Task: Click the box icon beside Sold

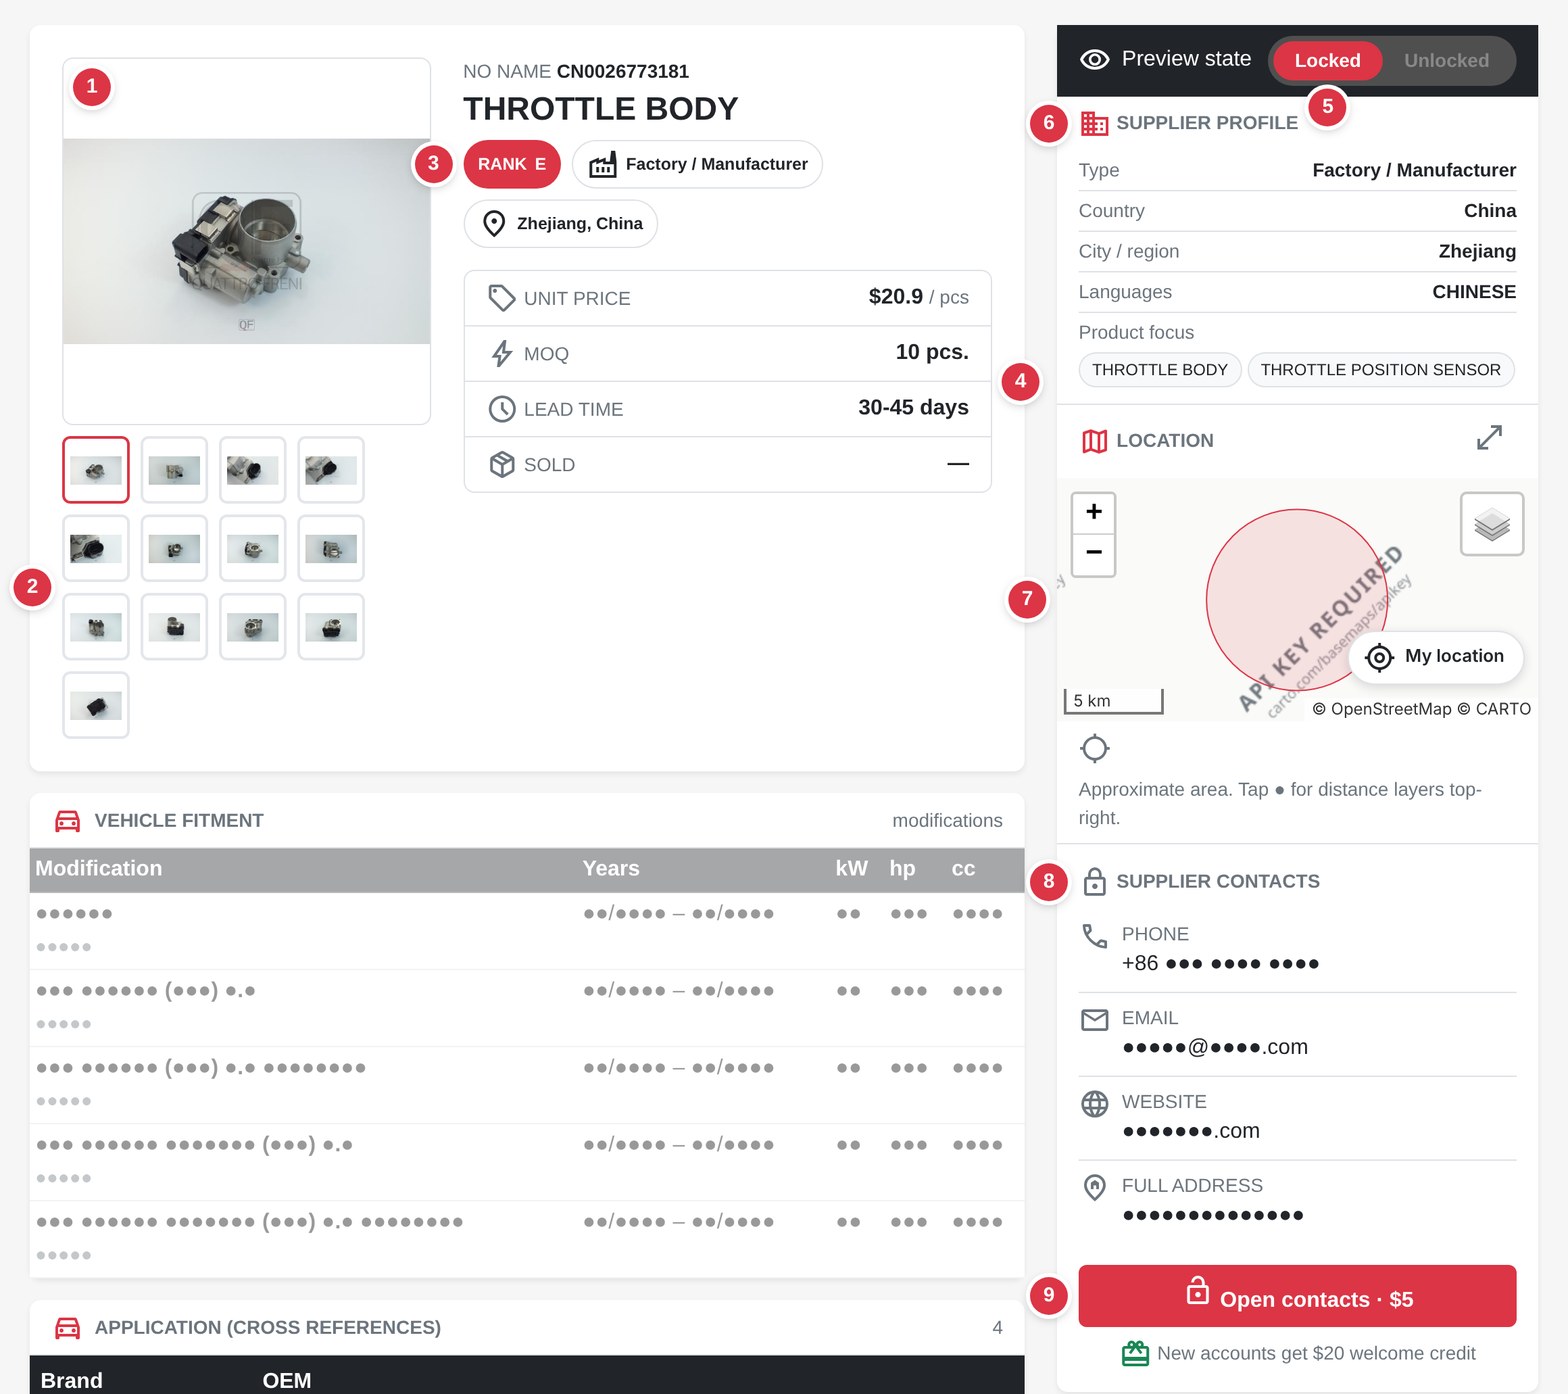Action: click(501, 464)
